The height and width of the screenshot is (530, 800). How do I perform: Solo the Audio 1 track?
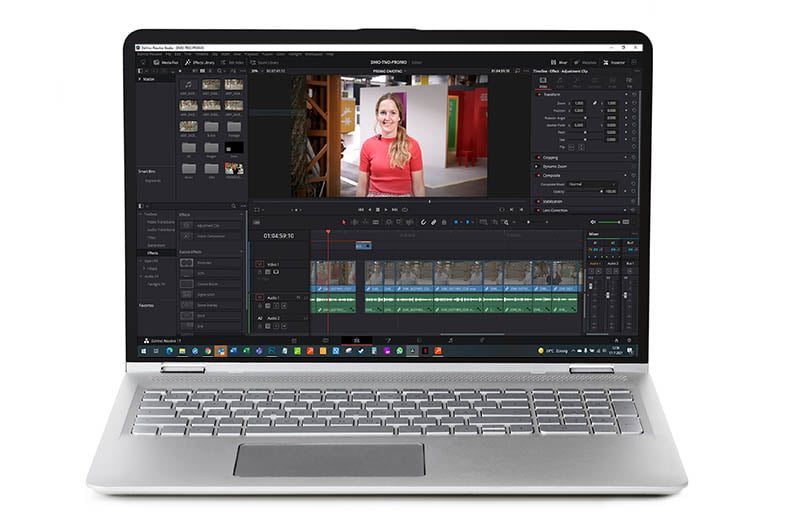(276, 306)
